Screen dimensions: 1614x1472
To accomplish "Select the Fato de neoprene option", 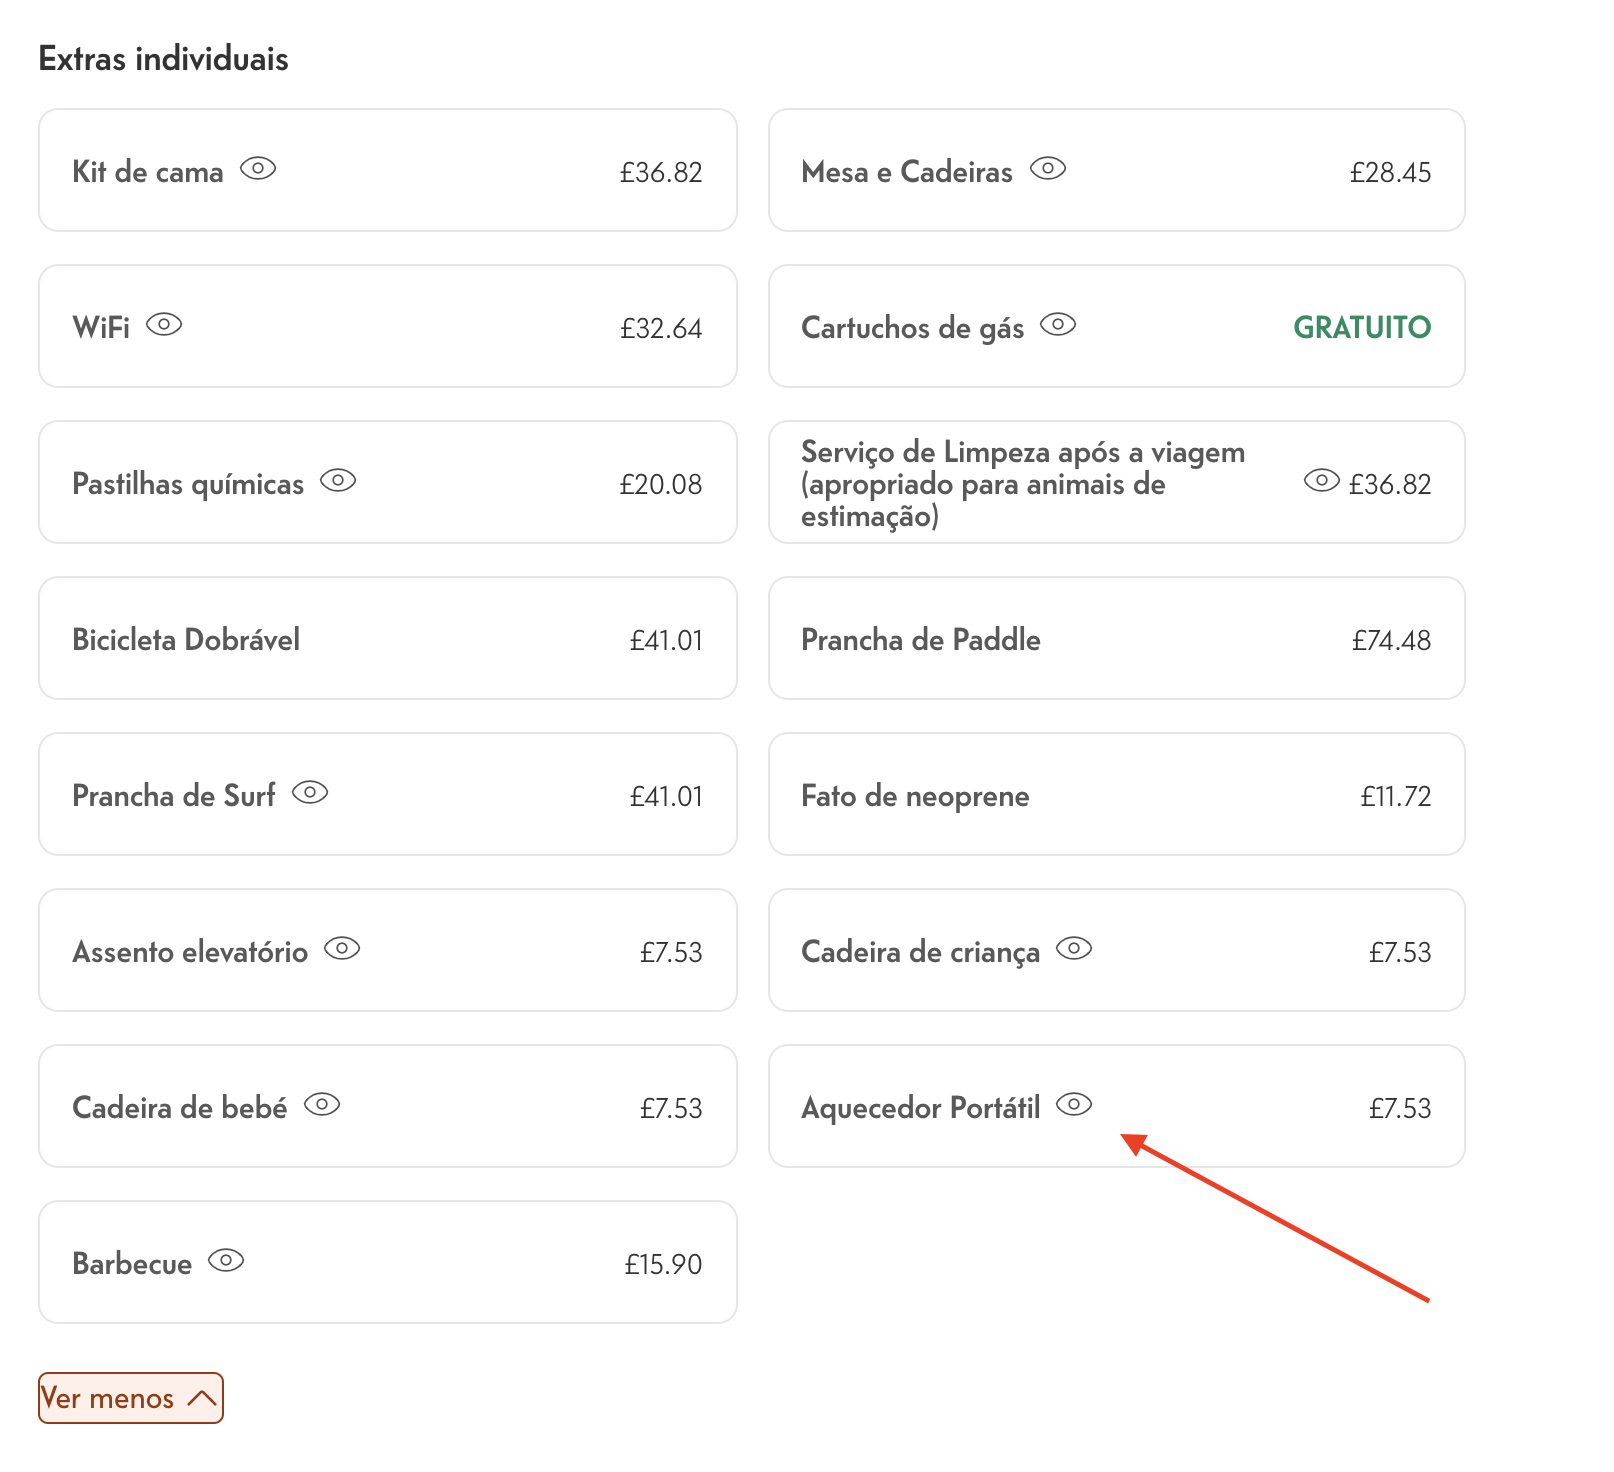I will [1117, 794].
